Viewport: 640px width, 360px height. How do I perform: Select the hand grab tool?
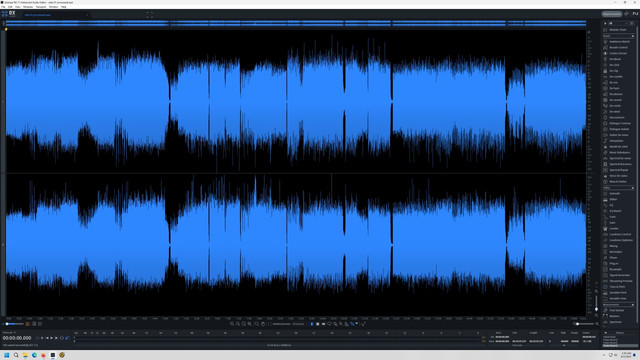263,324
